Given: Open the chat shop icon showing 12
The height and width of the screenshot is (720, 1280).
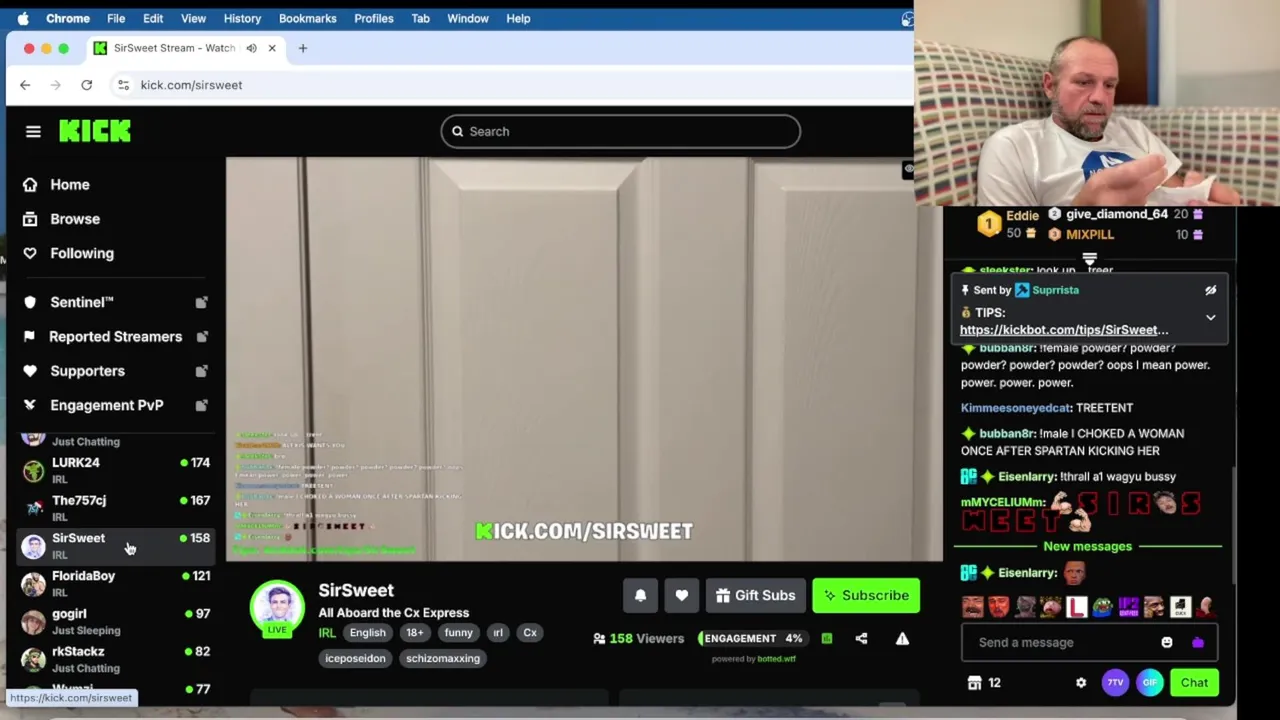Looking at the screenshot, I should 984,682.
